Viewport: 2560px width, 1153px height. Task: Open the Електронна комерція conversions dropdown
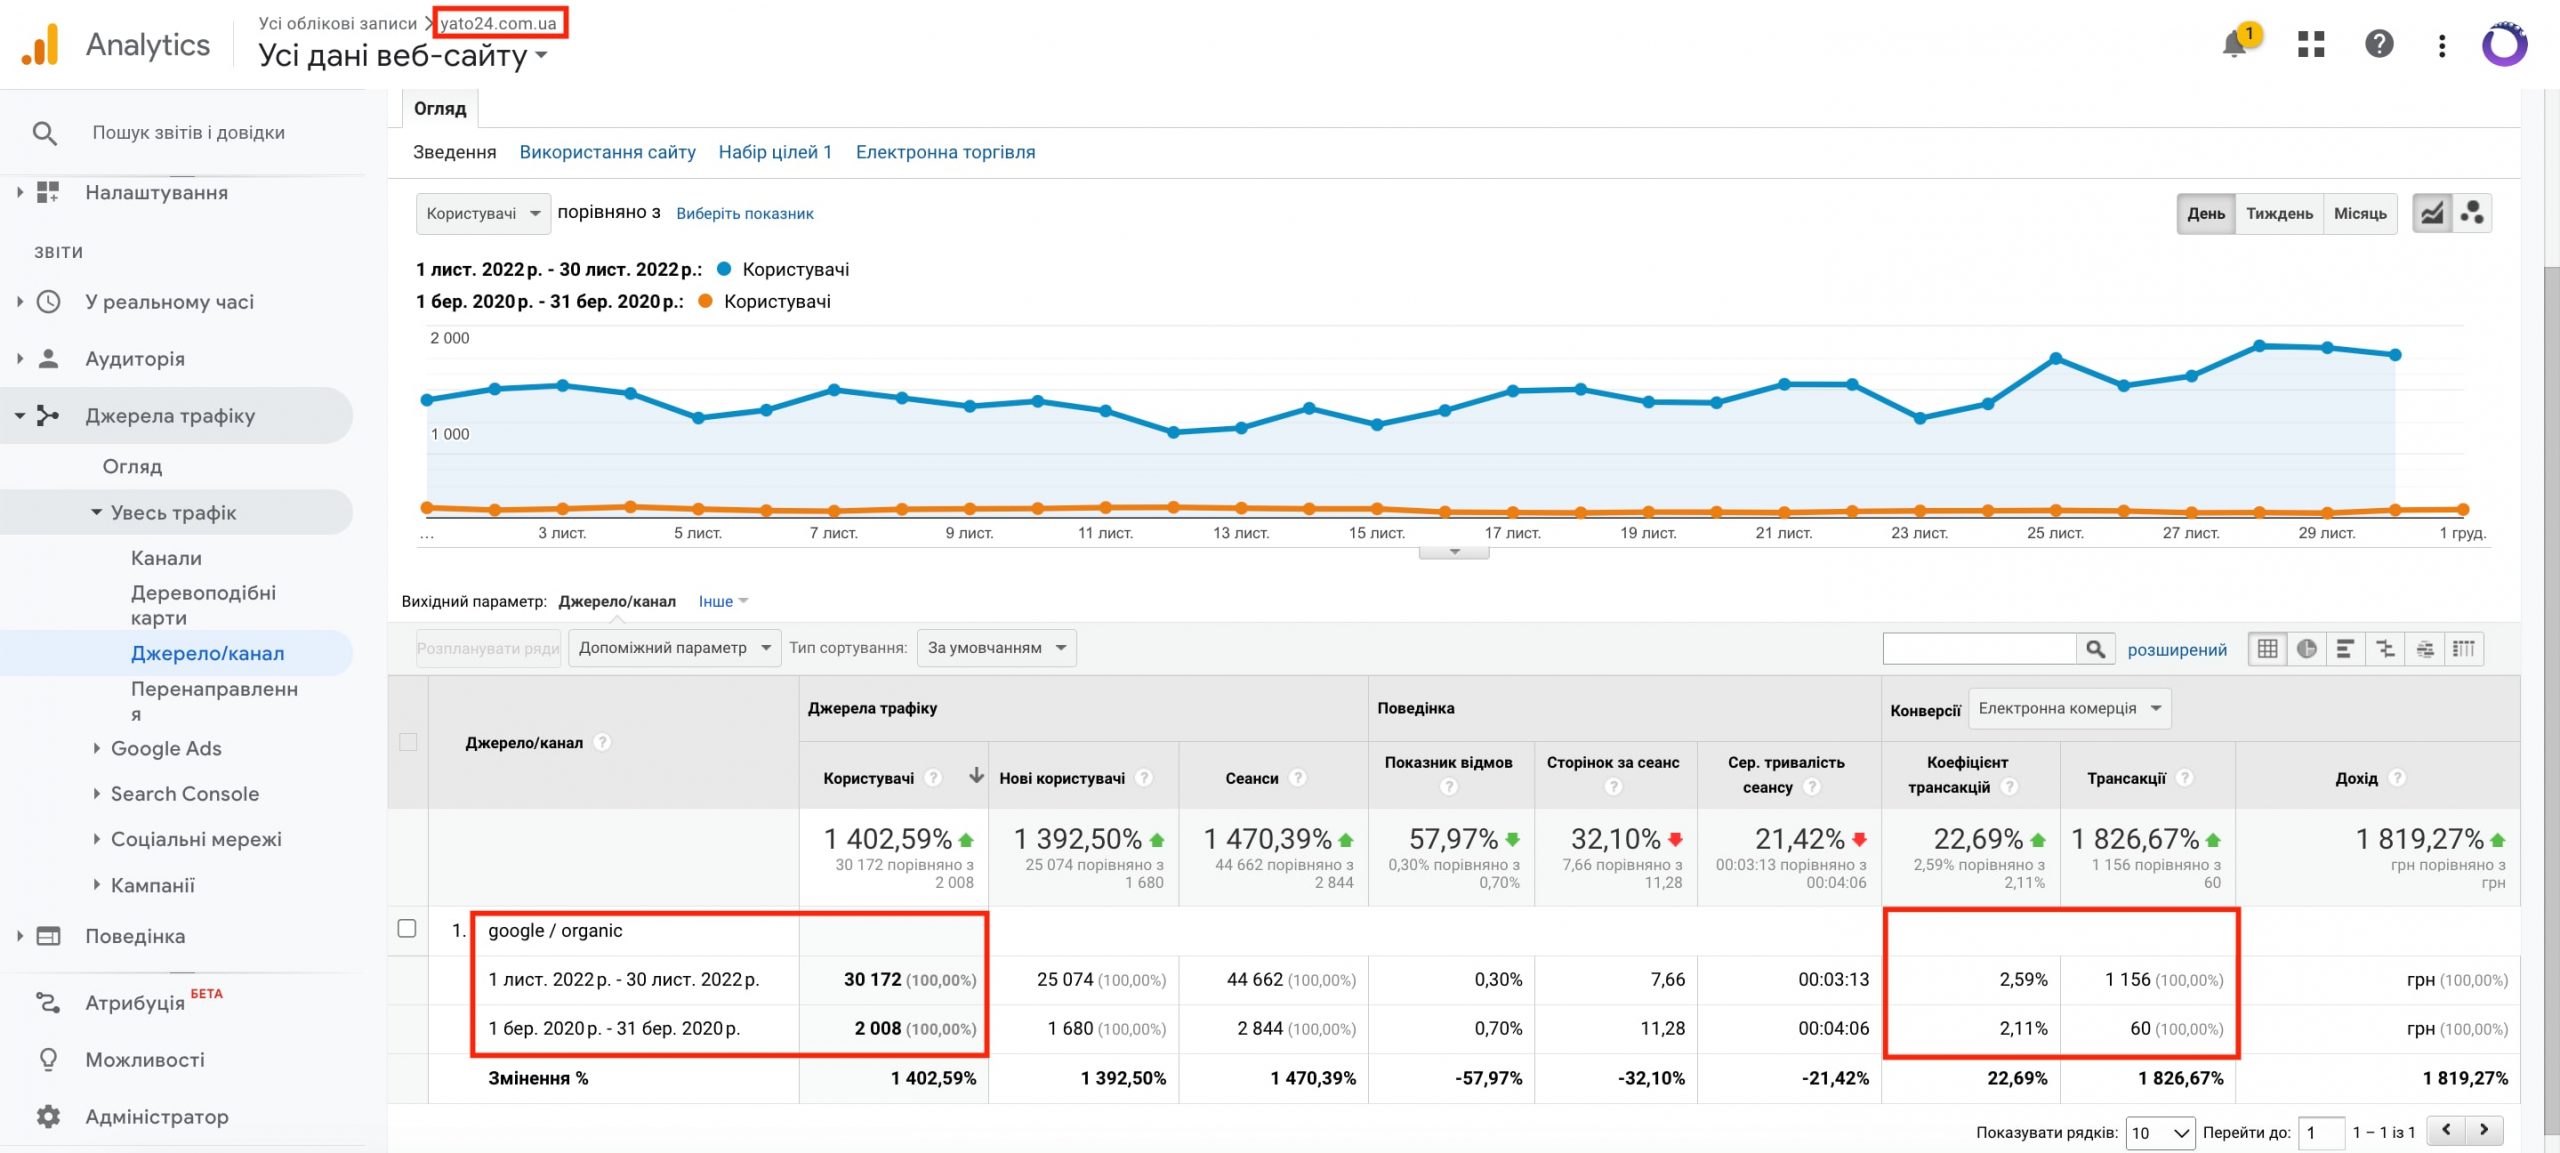(2069, 709)
